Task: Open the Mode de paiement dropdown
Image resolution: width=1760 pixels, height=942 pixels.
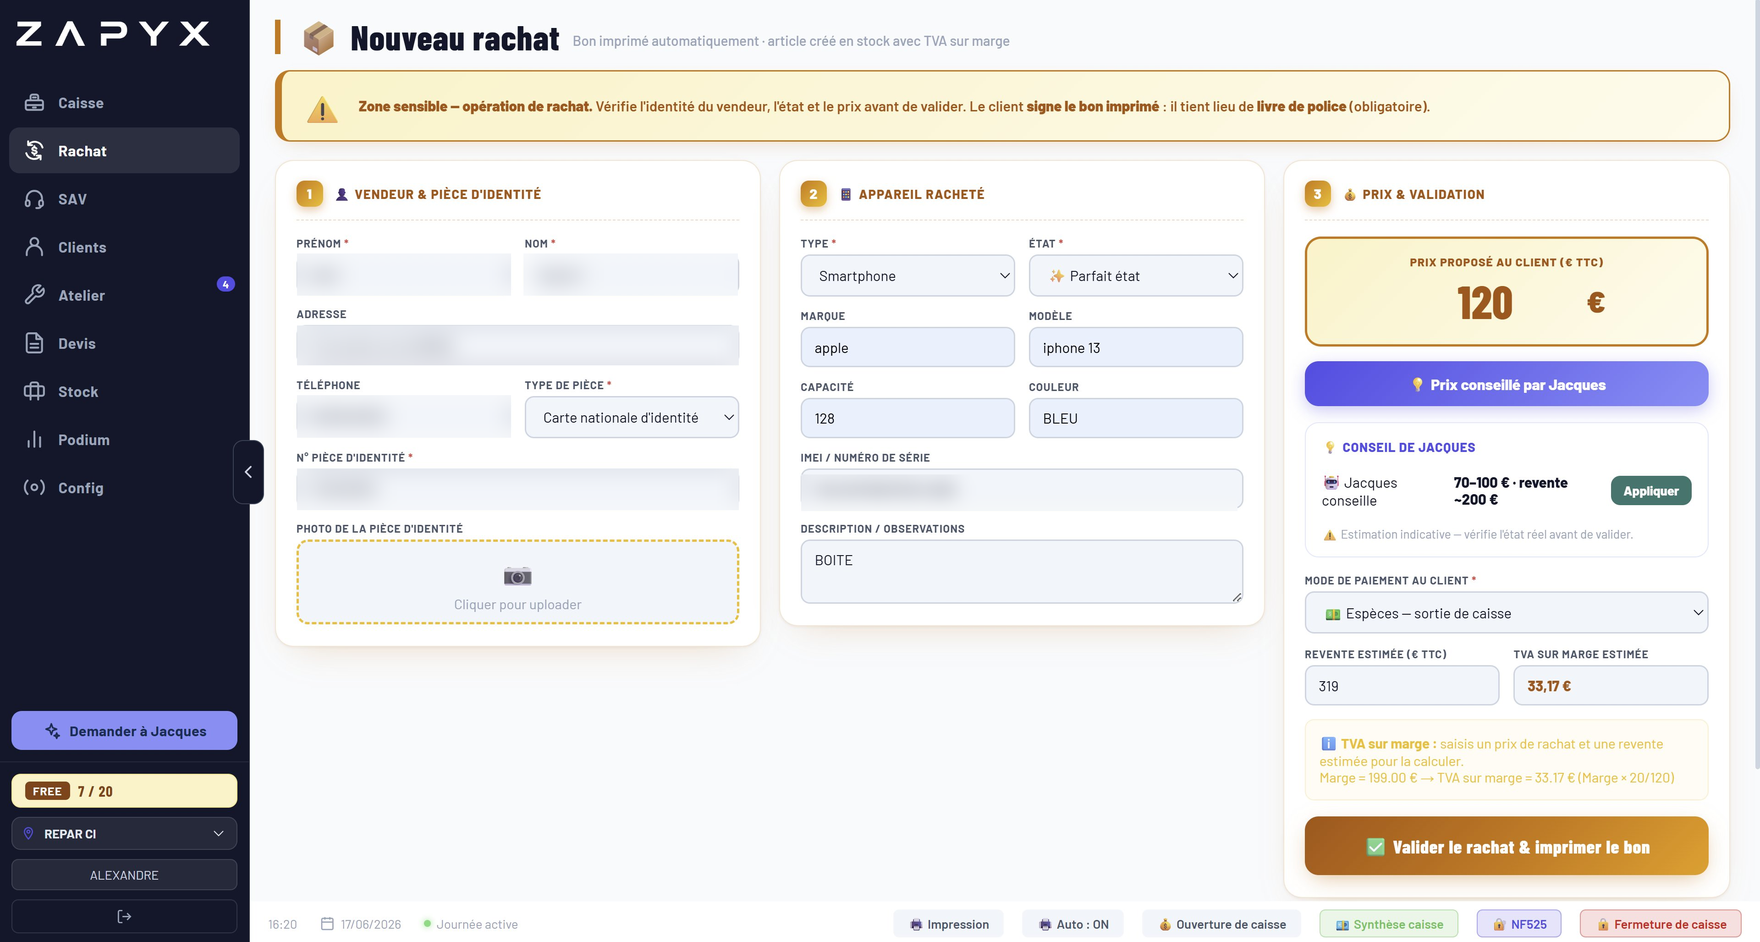Action: pyautogui.click(x=1506, y=613)
